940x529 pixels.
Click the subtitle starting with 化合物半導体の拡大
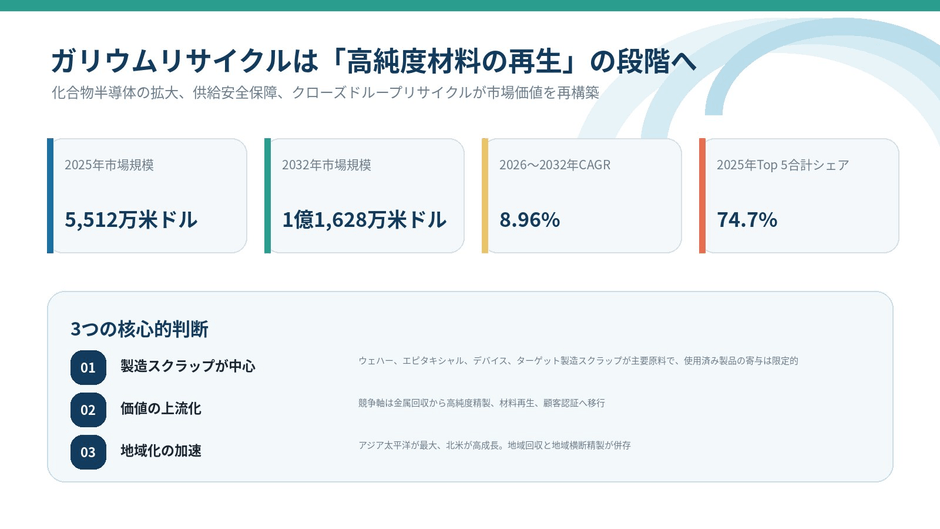pyautogui.click(x=326, y=92)
